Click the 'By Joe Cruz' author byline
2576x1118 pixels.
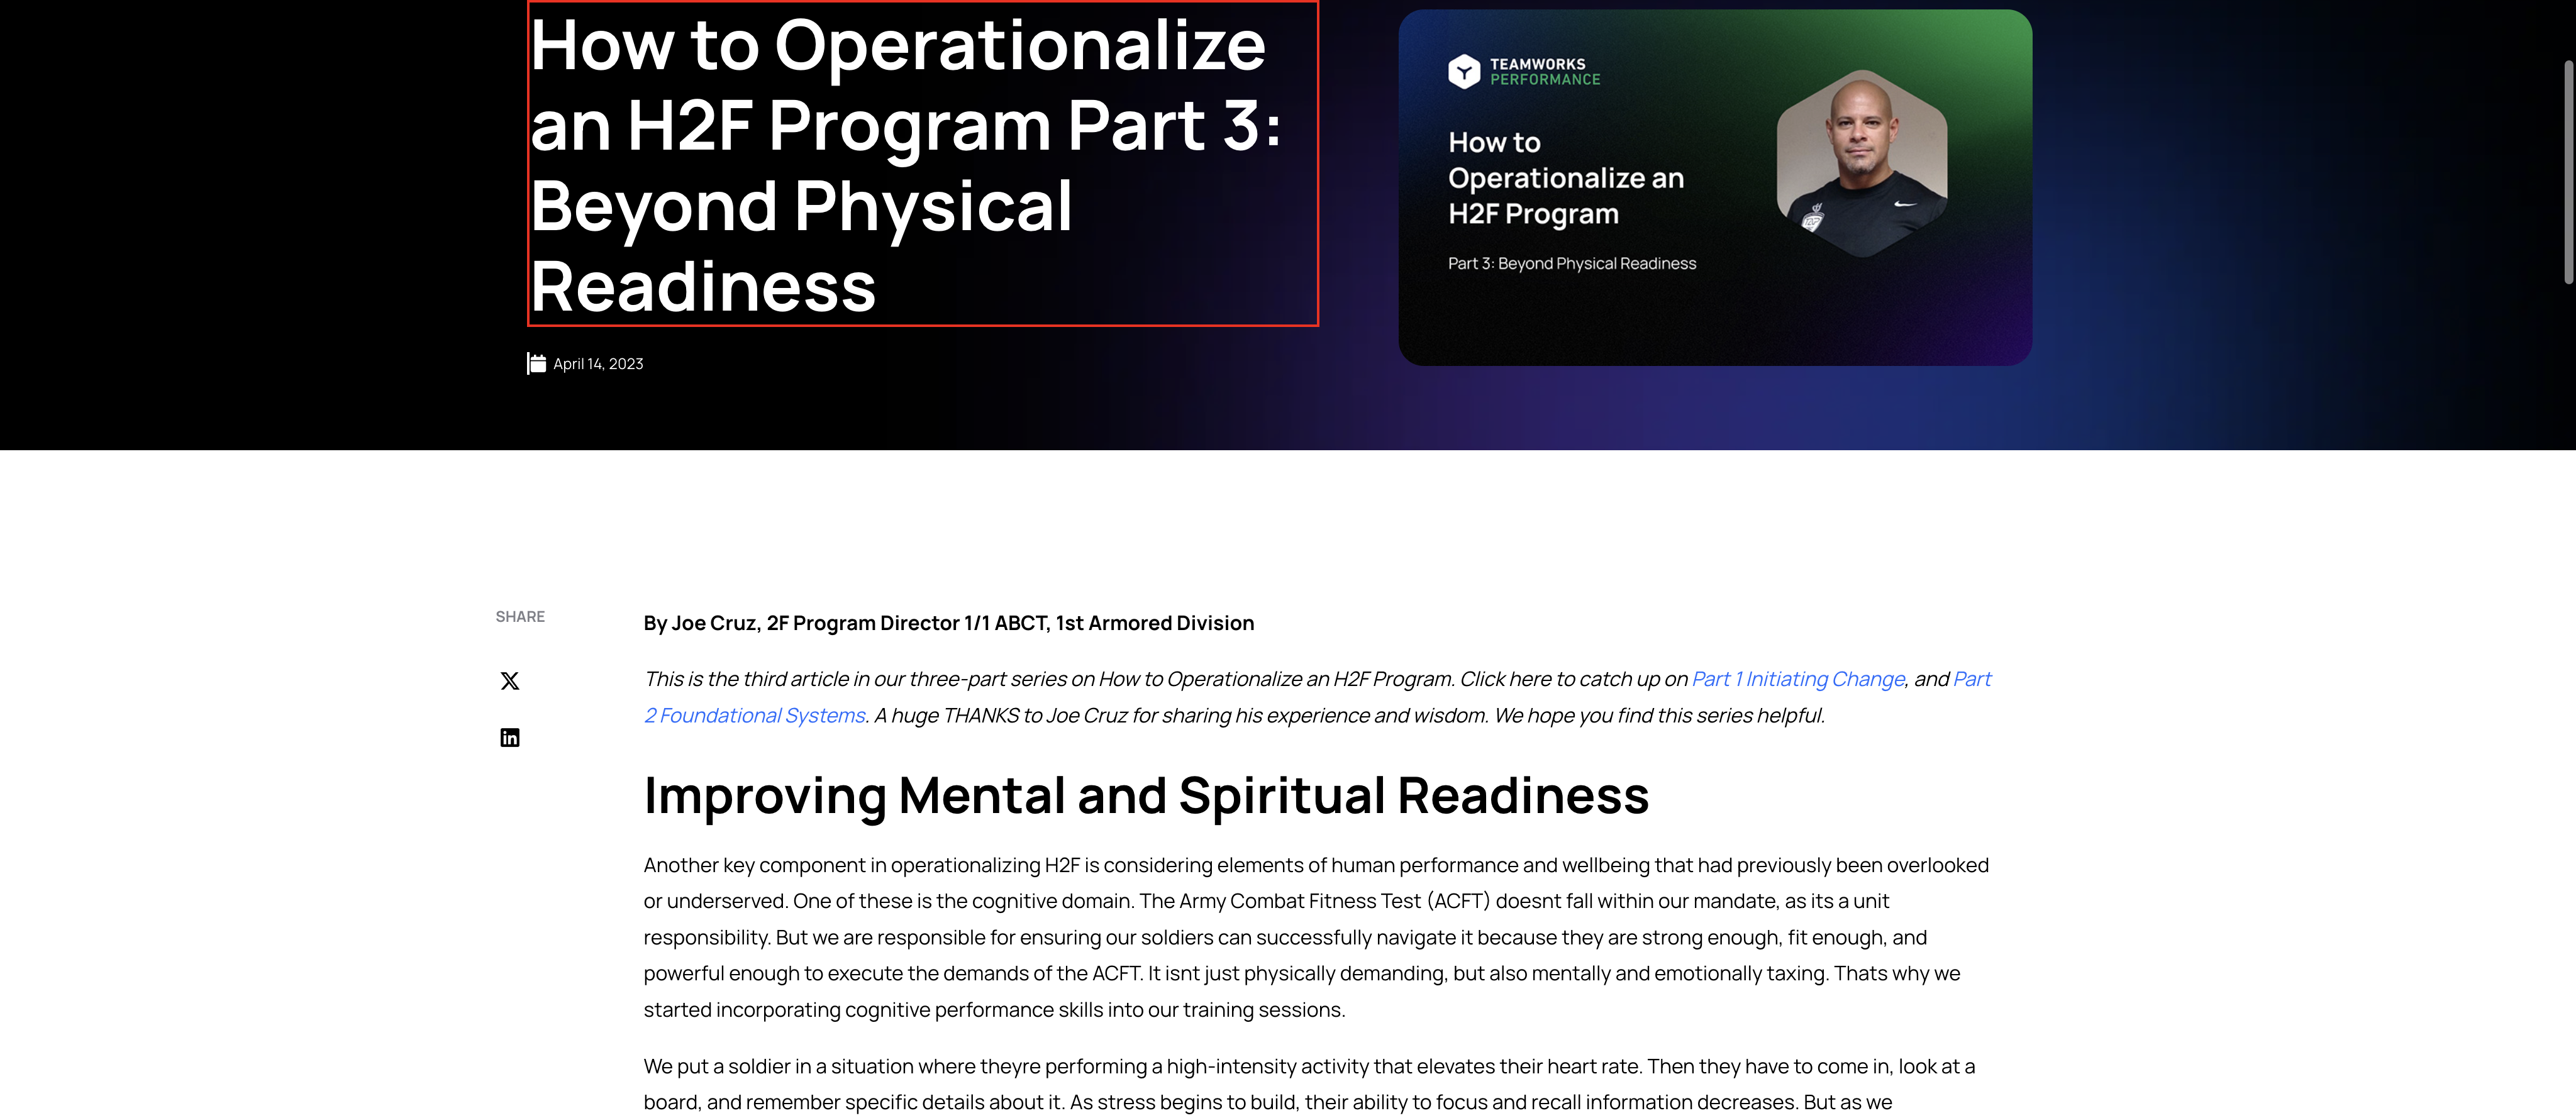[x=948, y=623]
